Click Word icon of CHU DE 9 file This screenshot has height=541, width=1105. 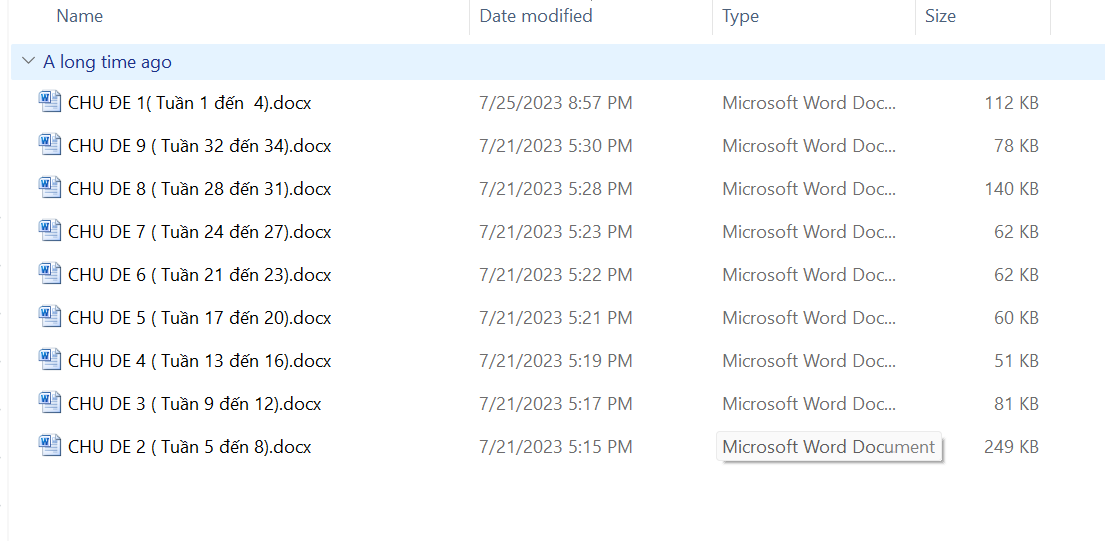50,144
